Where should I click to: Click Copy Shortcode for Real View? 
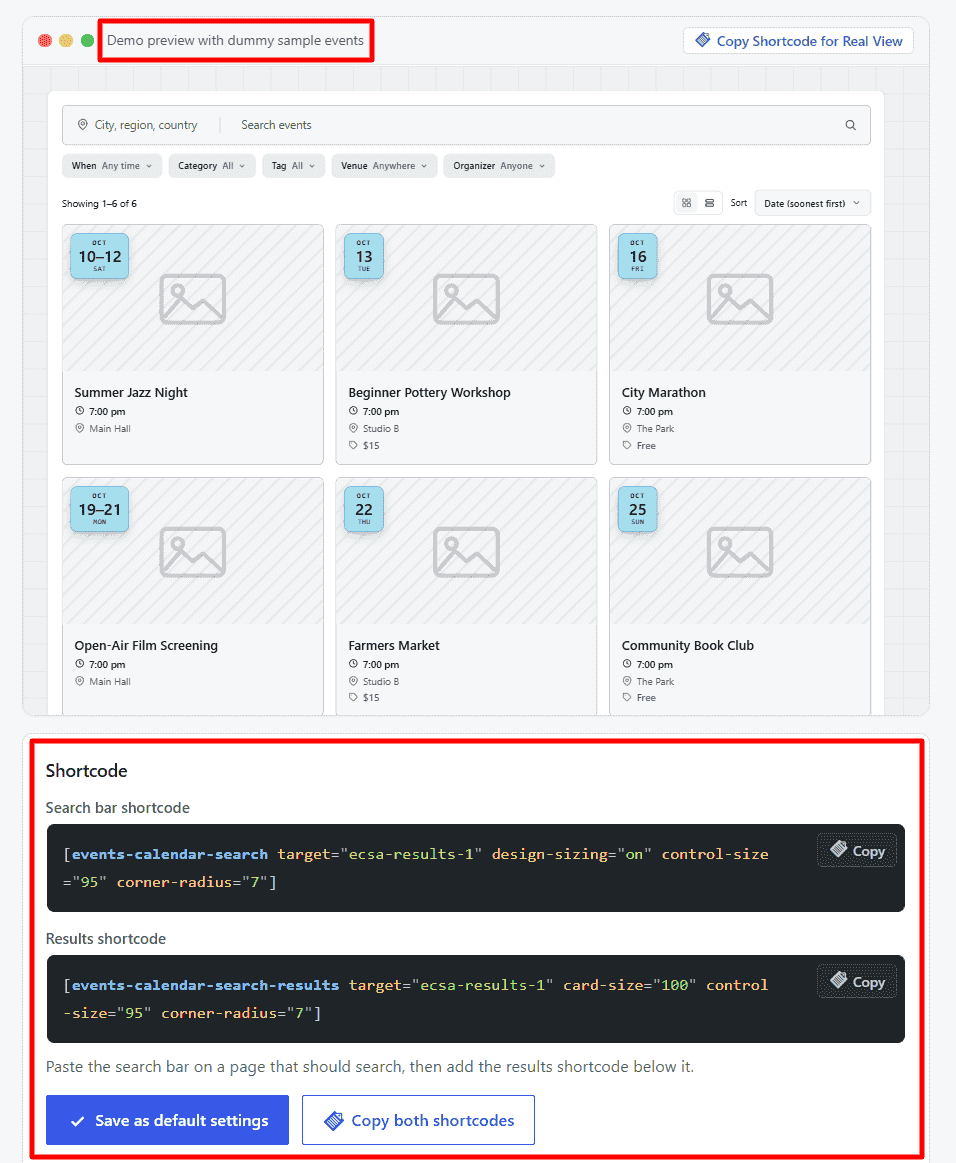pos(798,41)
